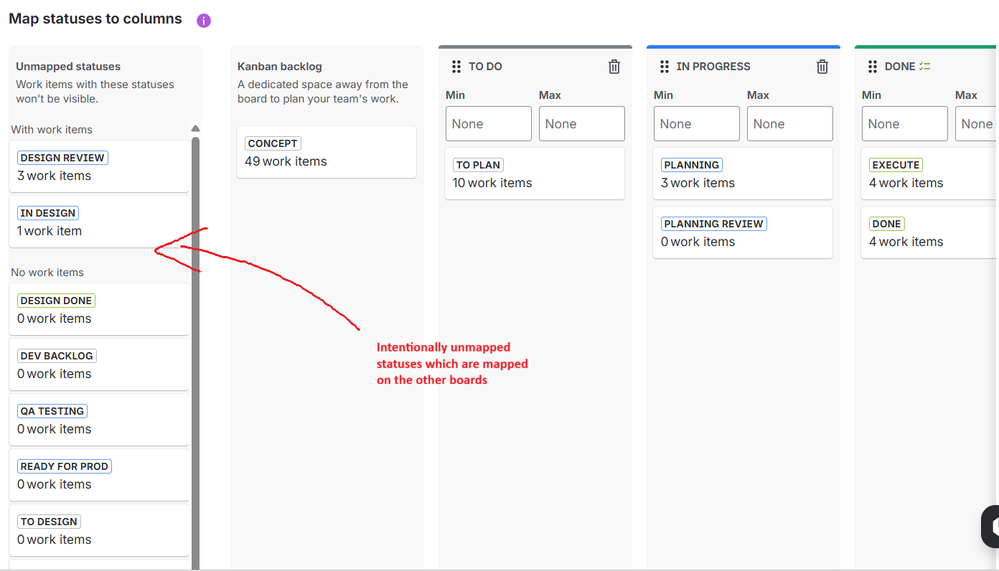
Task: Select the EXECUTE status card
Action: point(929,173)
